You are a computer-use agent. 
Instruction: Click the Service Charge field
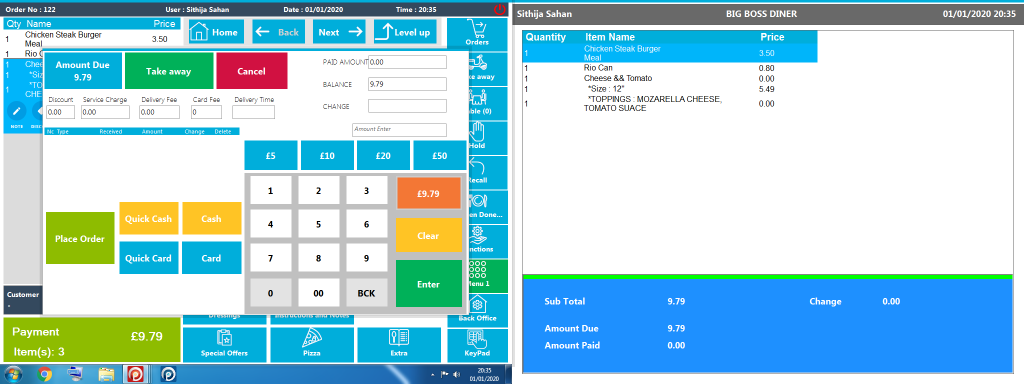pos(105,112)
